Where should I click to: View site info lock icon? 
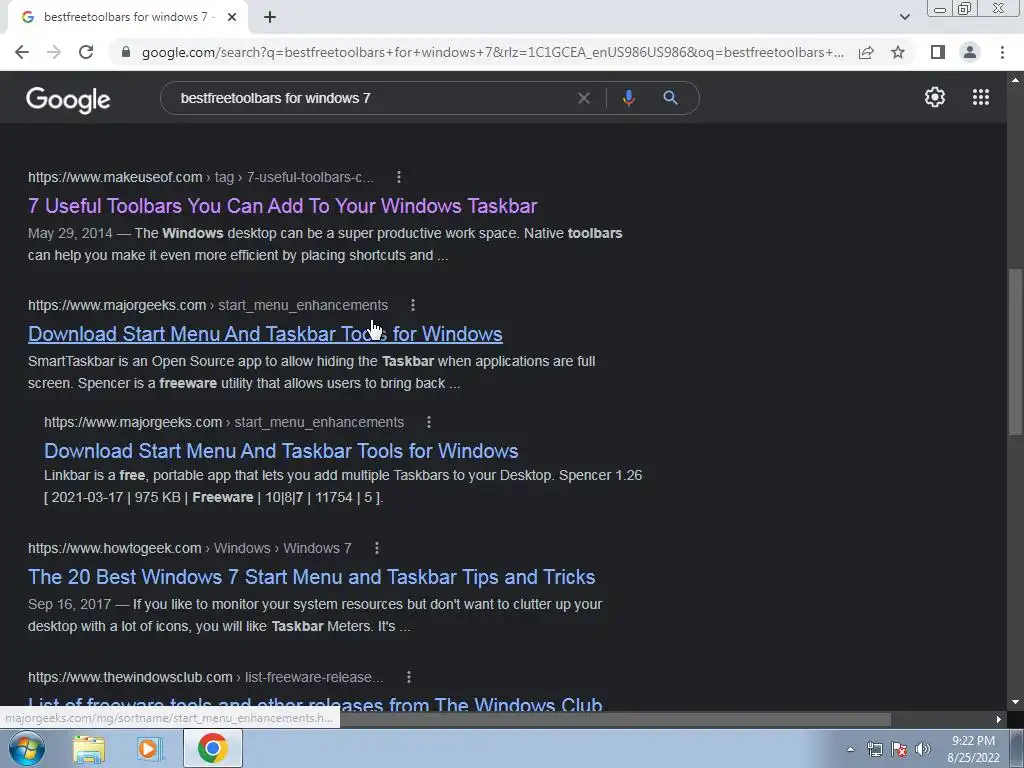(x=126, y=52)
